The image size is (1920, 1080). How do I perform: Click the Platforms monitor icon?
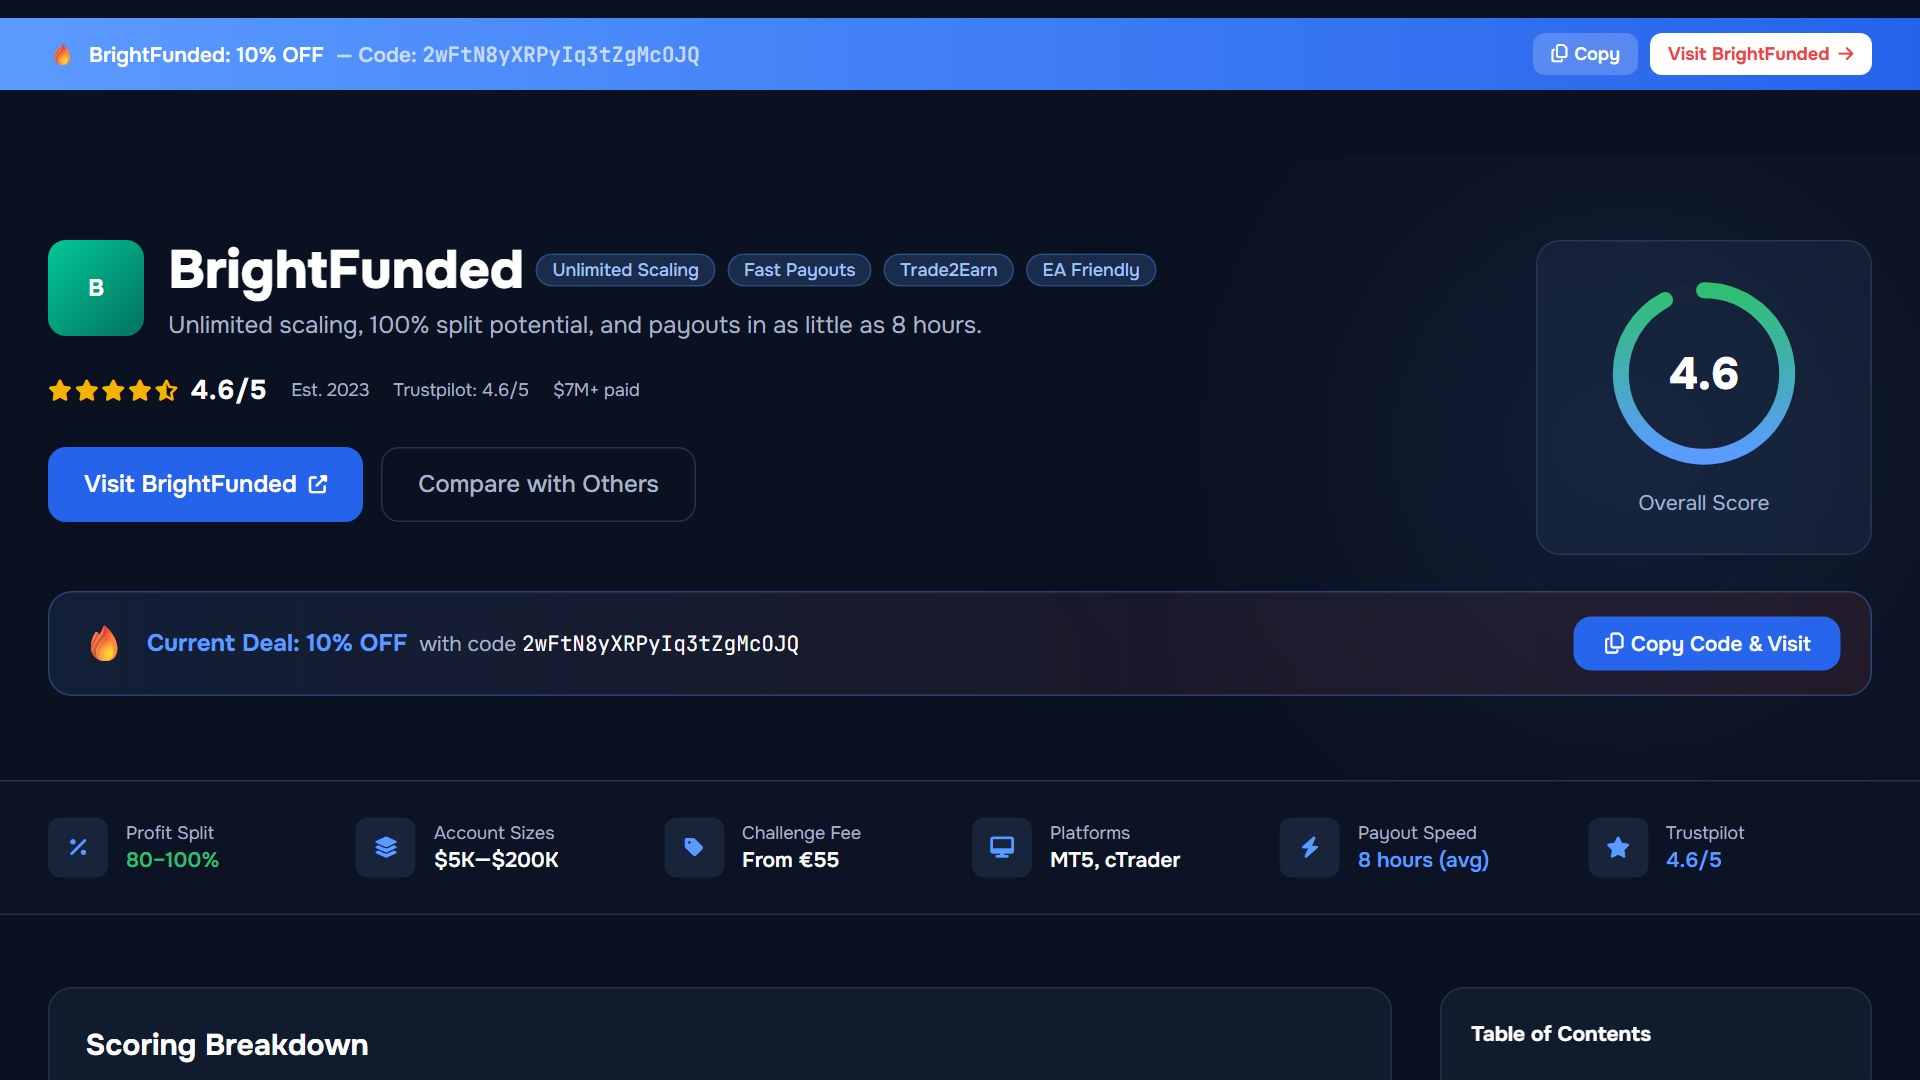click(1002, 847)
